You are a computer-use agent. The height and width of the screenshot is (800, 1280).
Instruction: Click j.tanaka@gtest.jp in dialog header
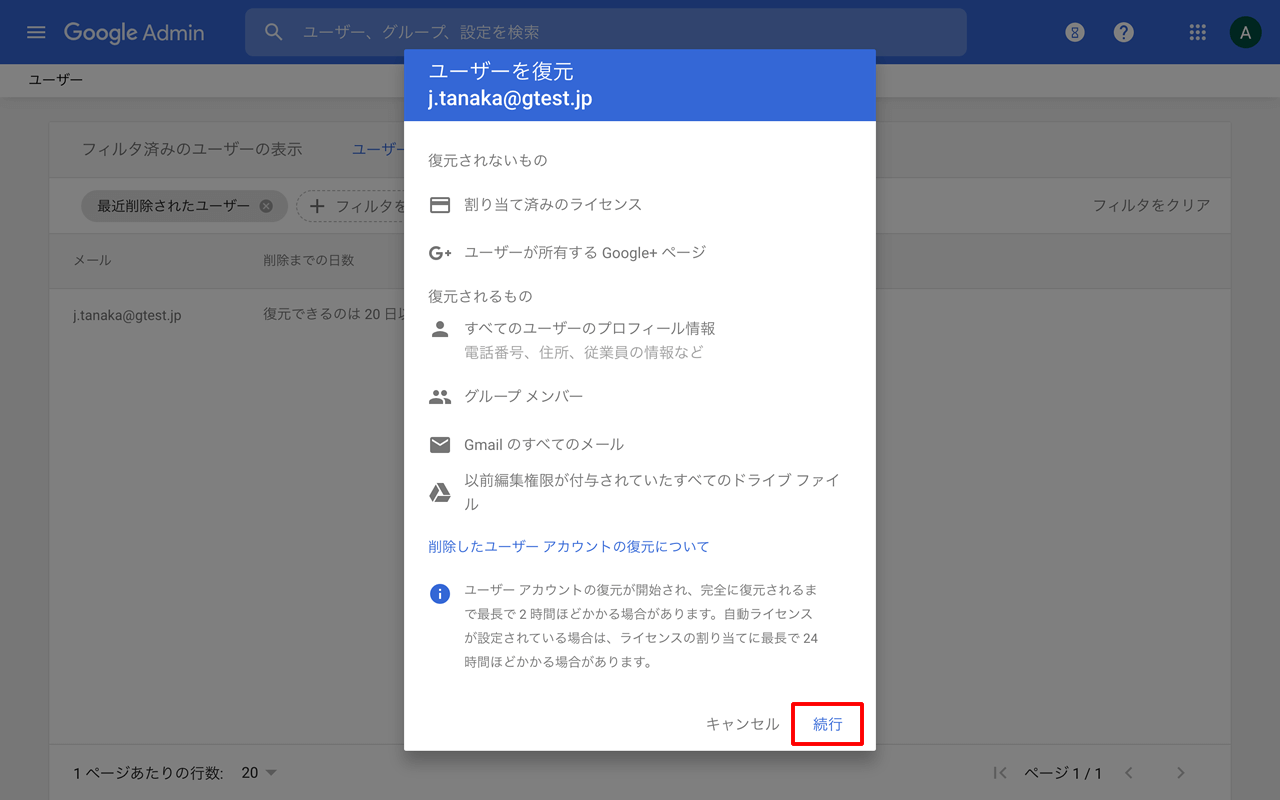510,100
